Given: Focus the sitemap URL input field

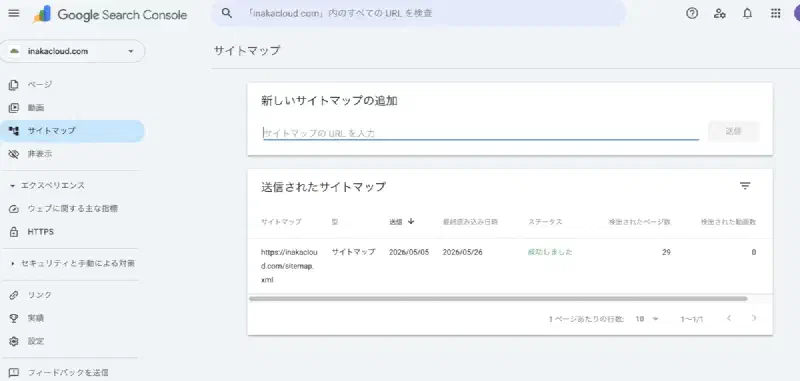Looking at the screenshot, I should click(x=481, y=133).
